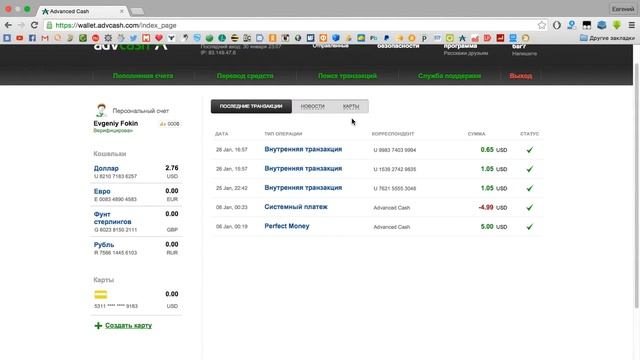Image resolution: width=640 pixels, height=360 pixels.
Task: Click the browser address bar URL
Action: tap(116, 25)
